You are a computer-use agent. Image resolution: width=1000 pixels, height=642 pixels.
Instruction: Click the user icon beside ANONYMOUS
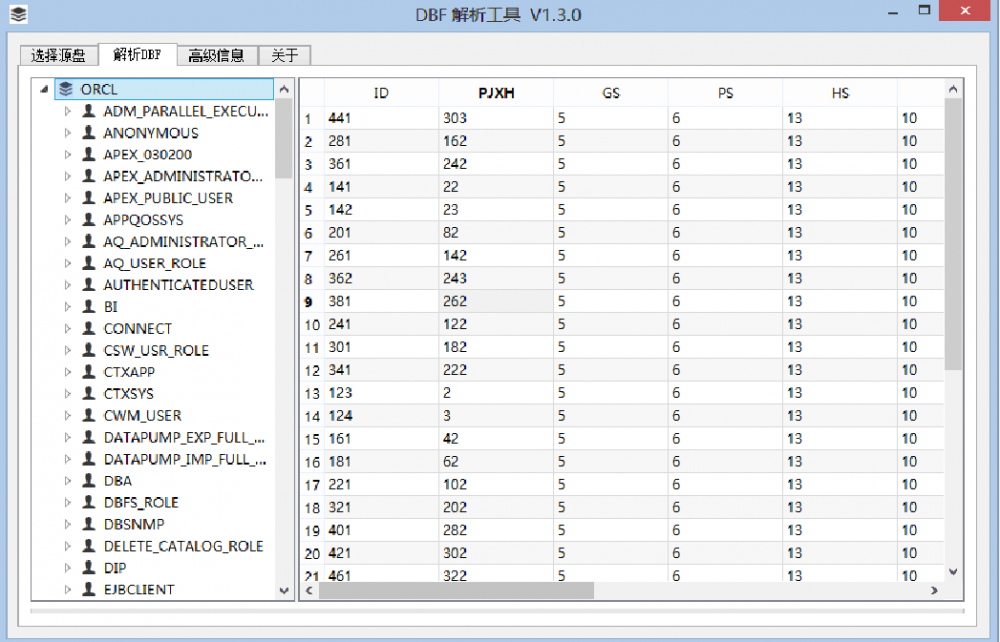89,133
